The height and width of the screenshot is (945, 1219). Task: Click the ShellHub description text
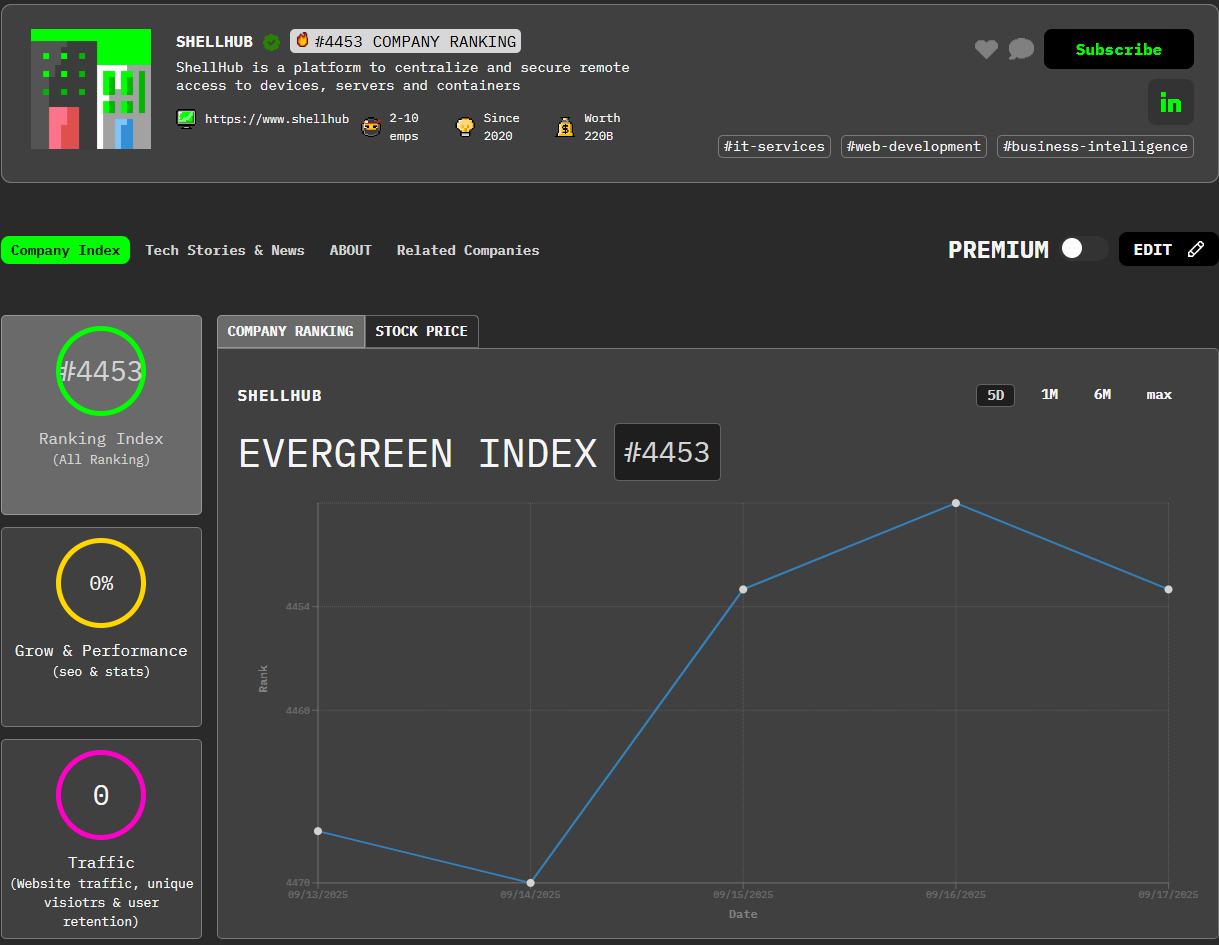403,77
